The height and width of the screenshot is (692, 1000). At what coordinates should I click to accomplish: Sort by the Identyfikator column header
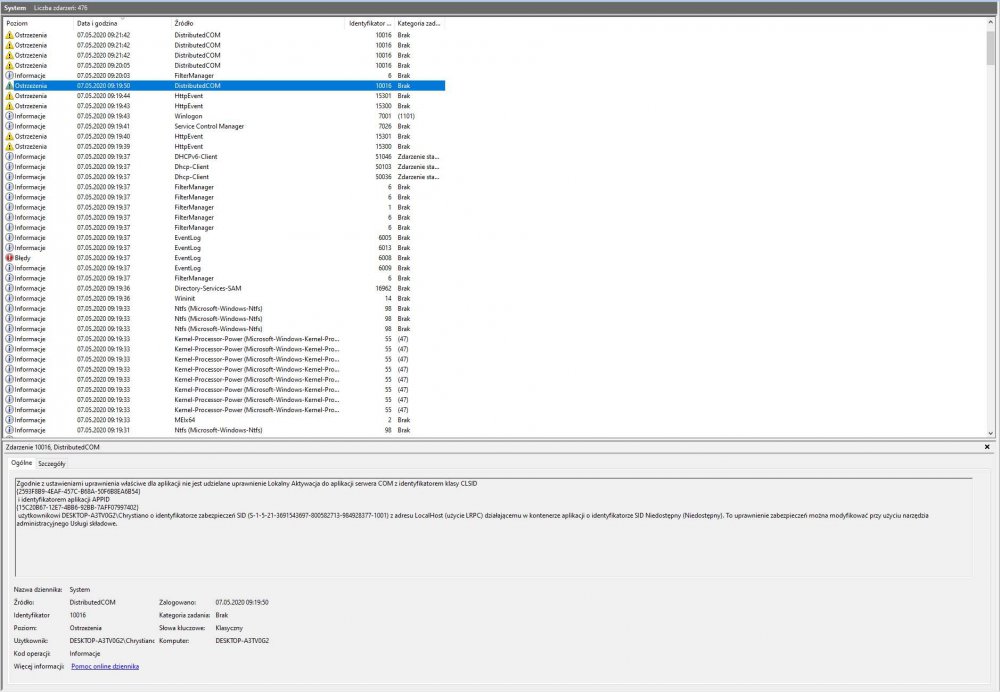370,23
